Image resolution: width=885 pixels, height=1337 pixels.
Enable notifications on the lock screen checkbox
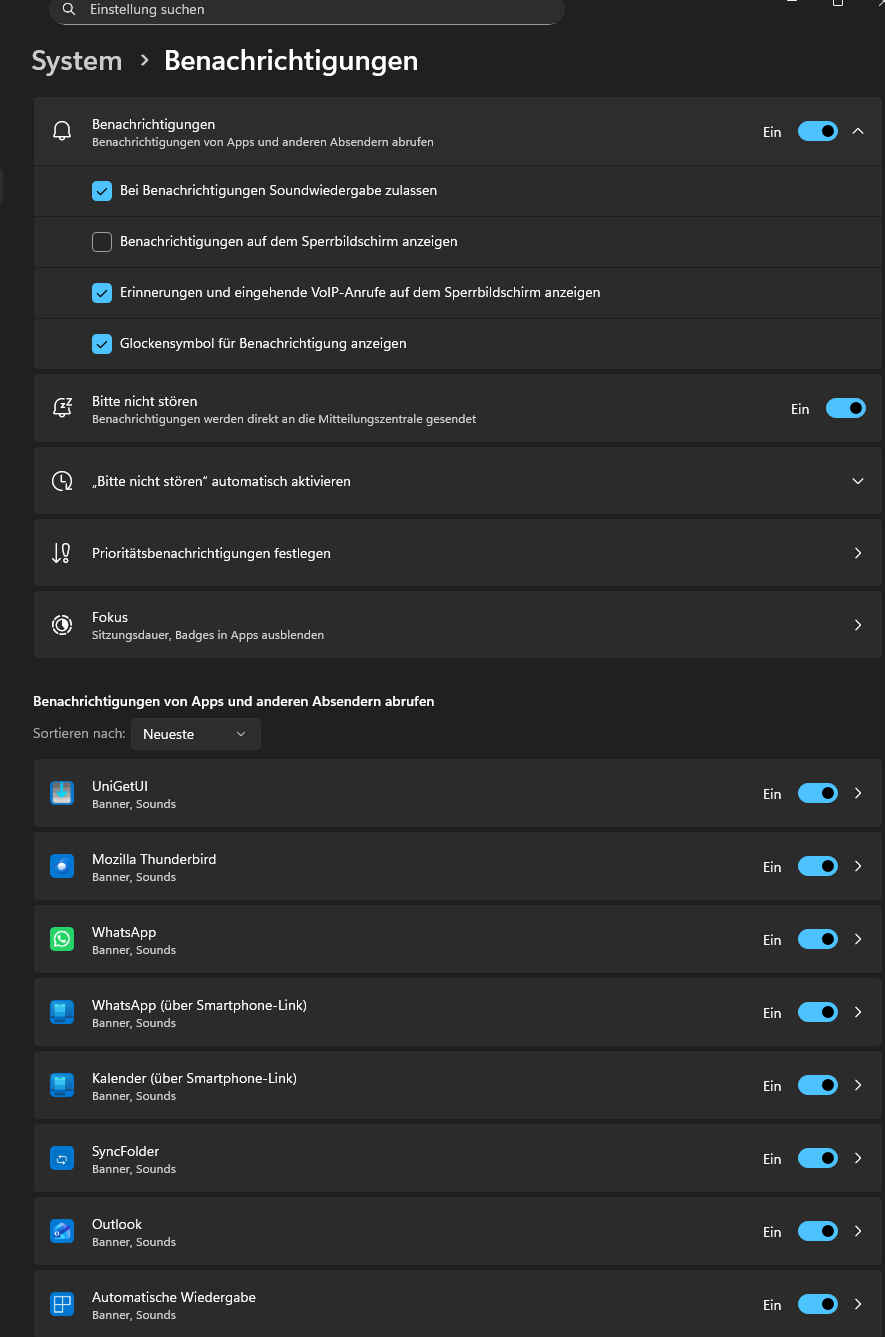click(x=102, y=242)
